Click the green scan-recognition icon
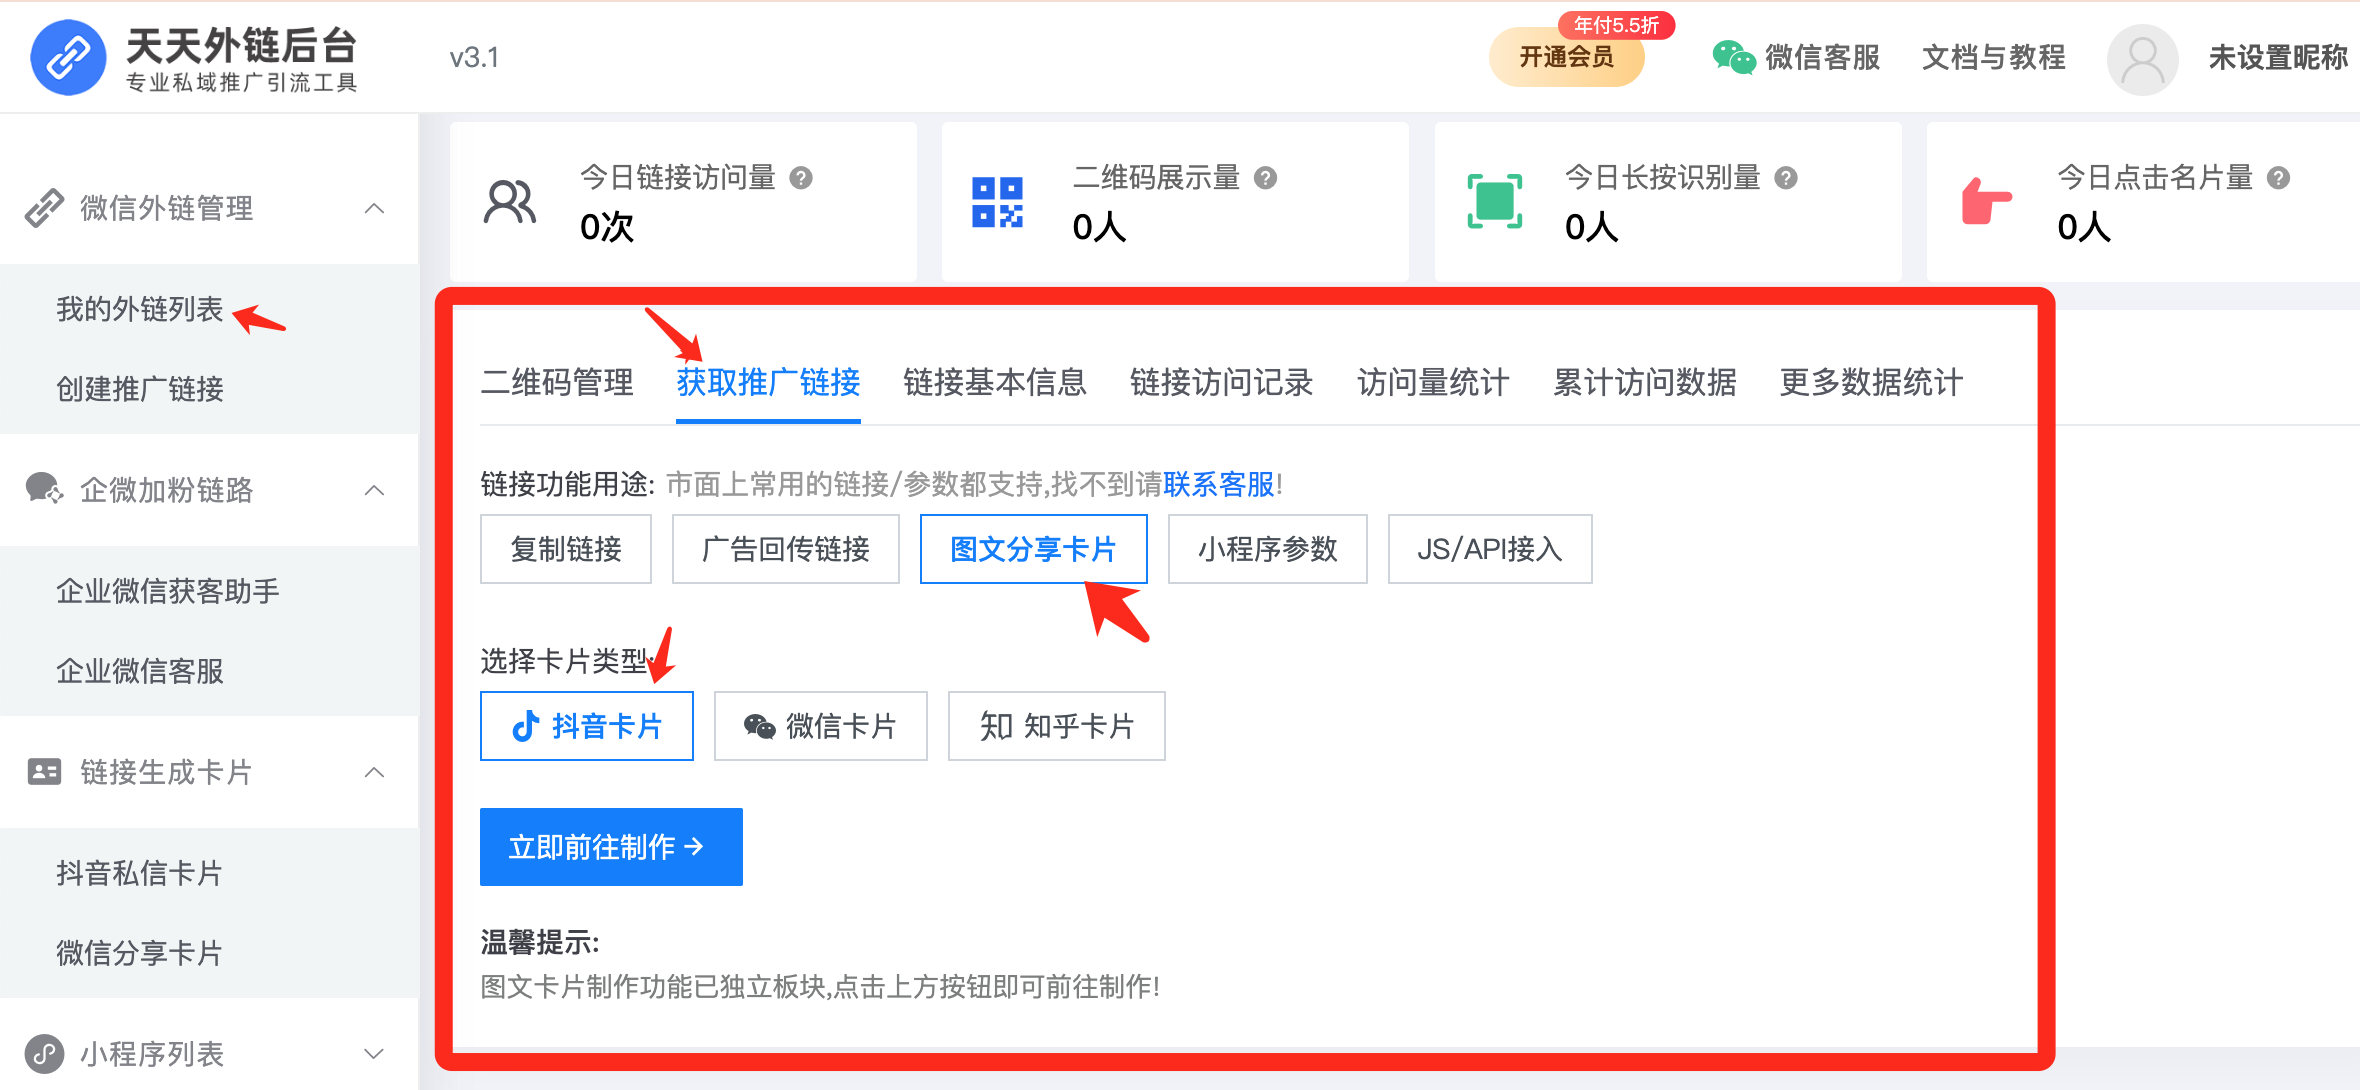Viewport: 2360px width, 1090px height. (x=1495, y=201)
